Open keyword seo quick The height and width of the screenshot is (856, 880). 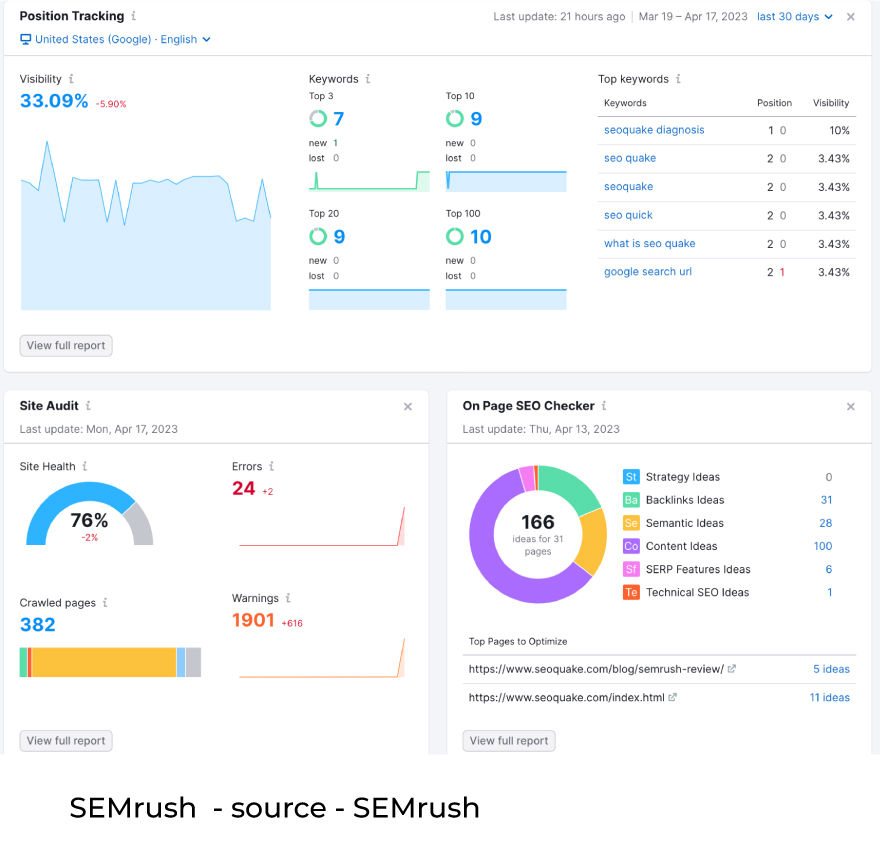click(x=628, y=215)
